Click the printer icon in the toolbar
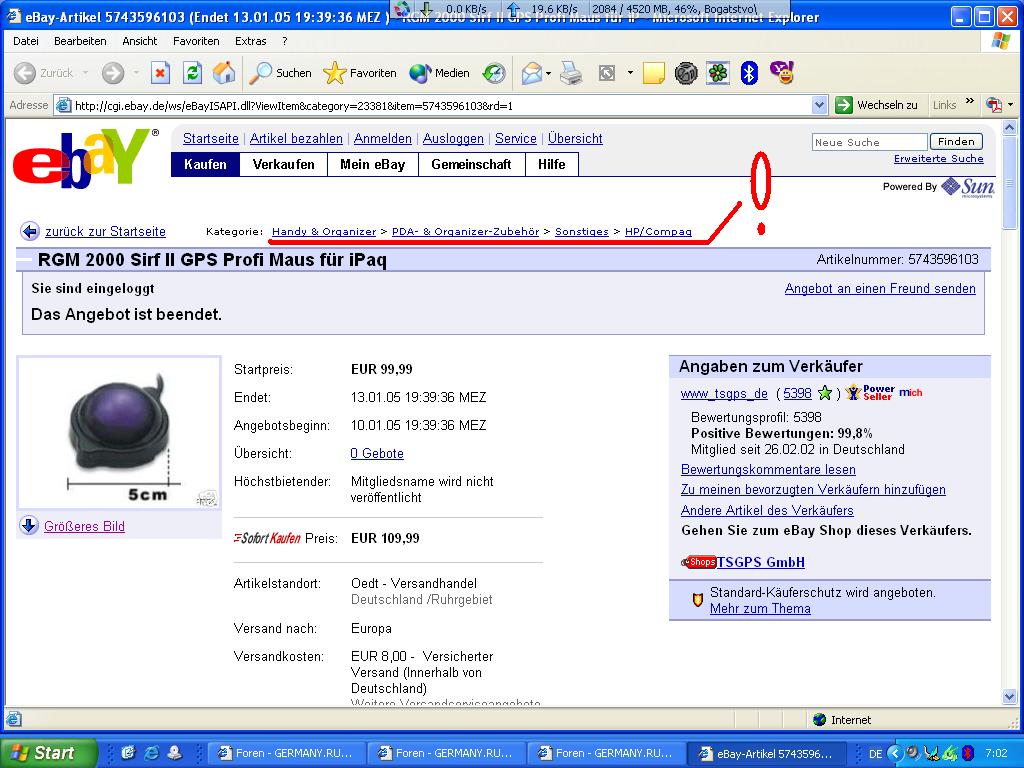 point(571,73)
